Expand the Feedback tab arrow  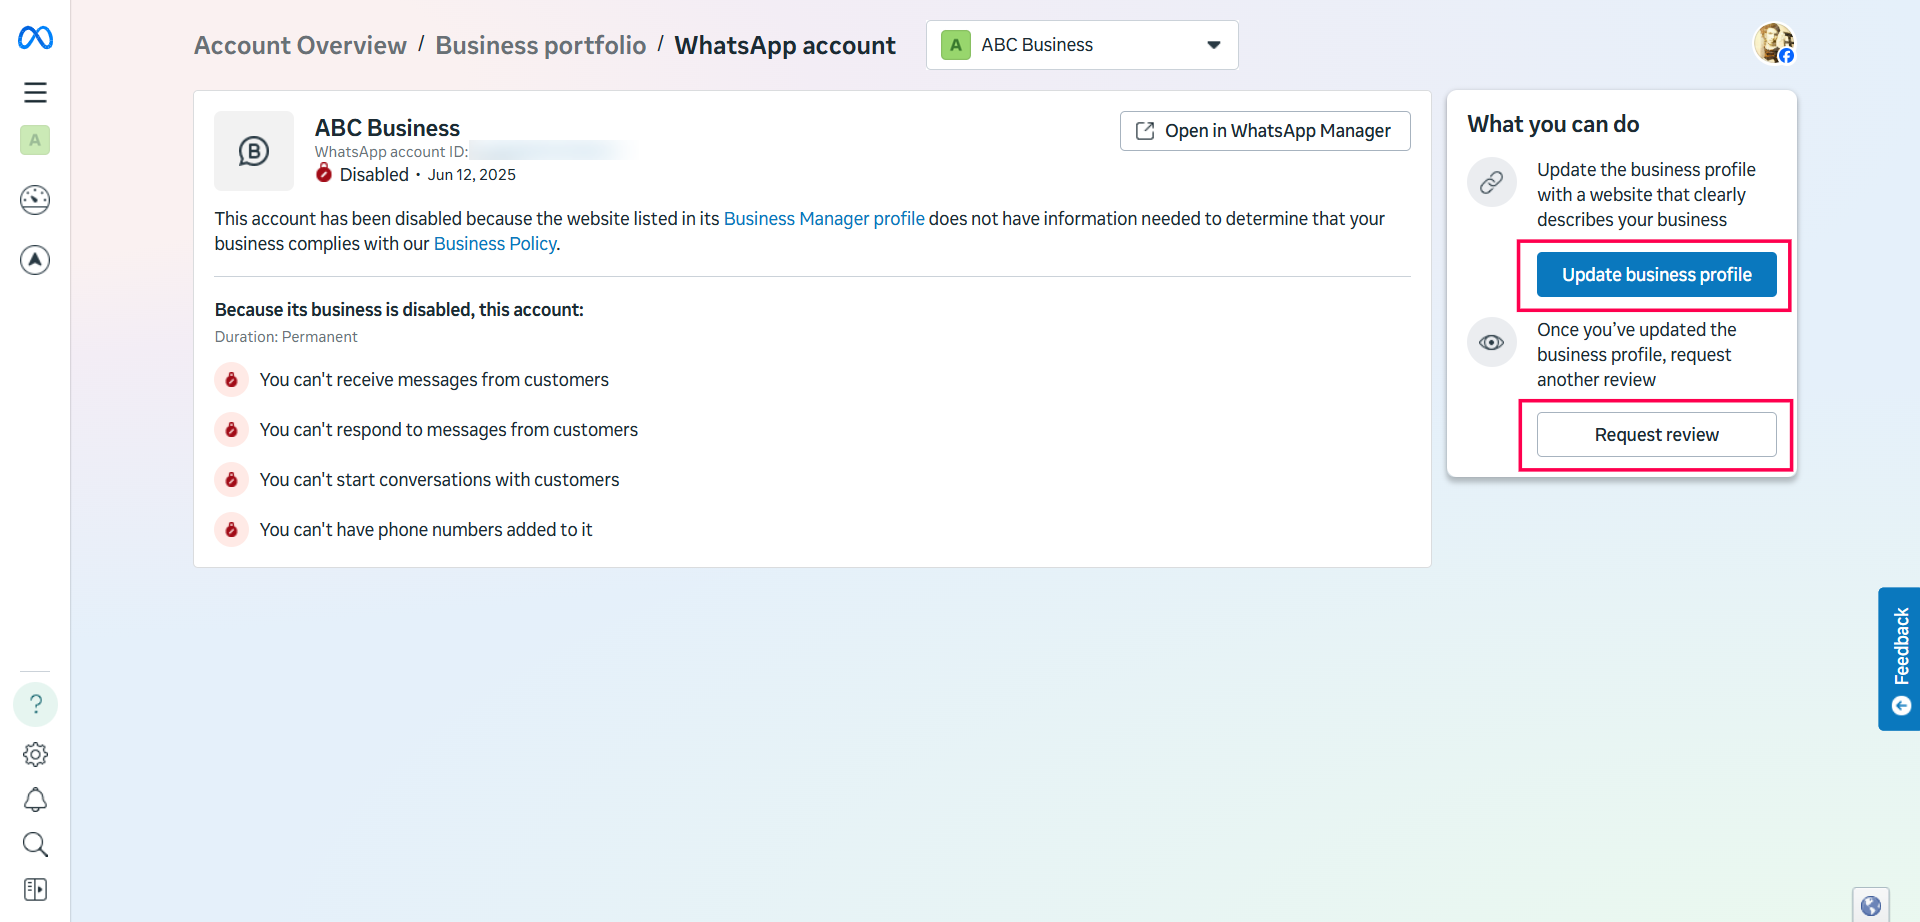tap(1901, 705)
